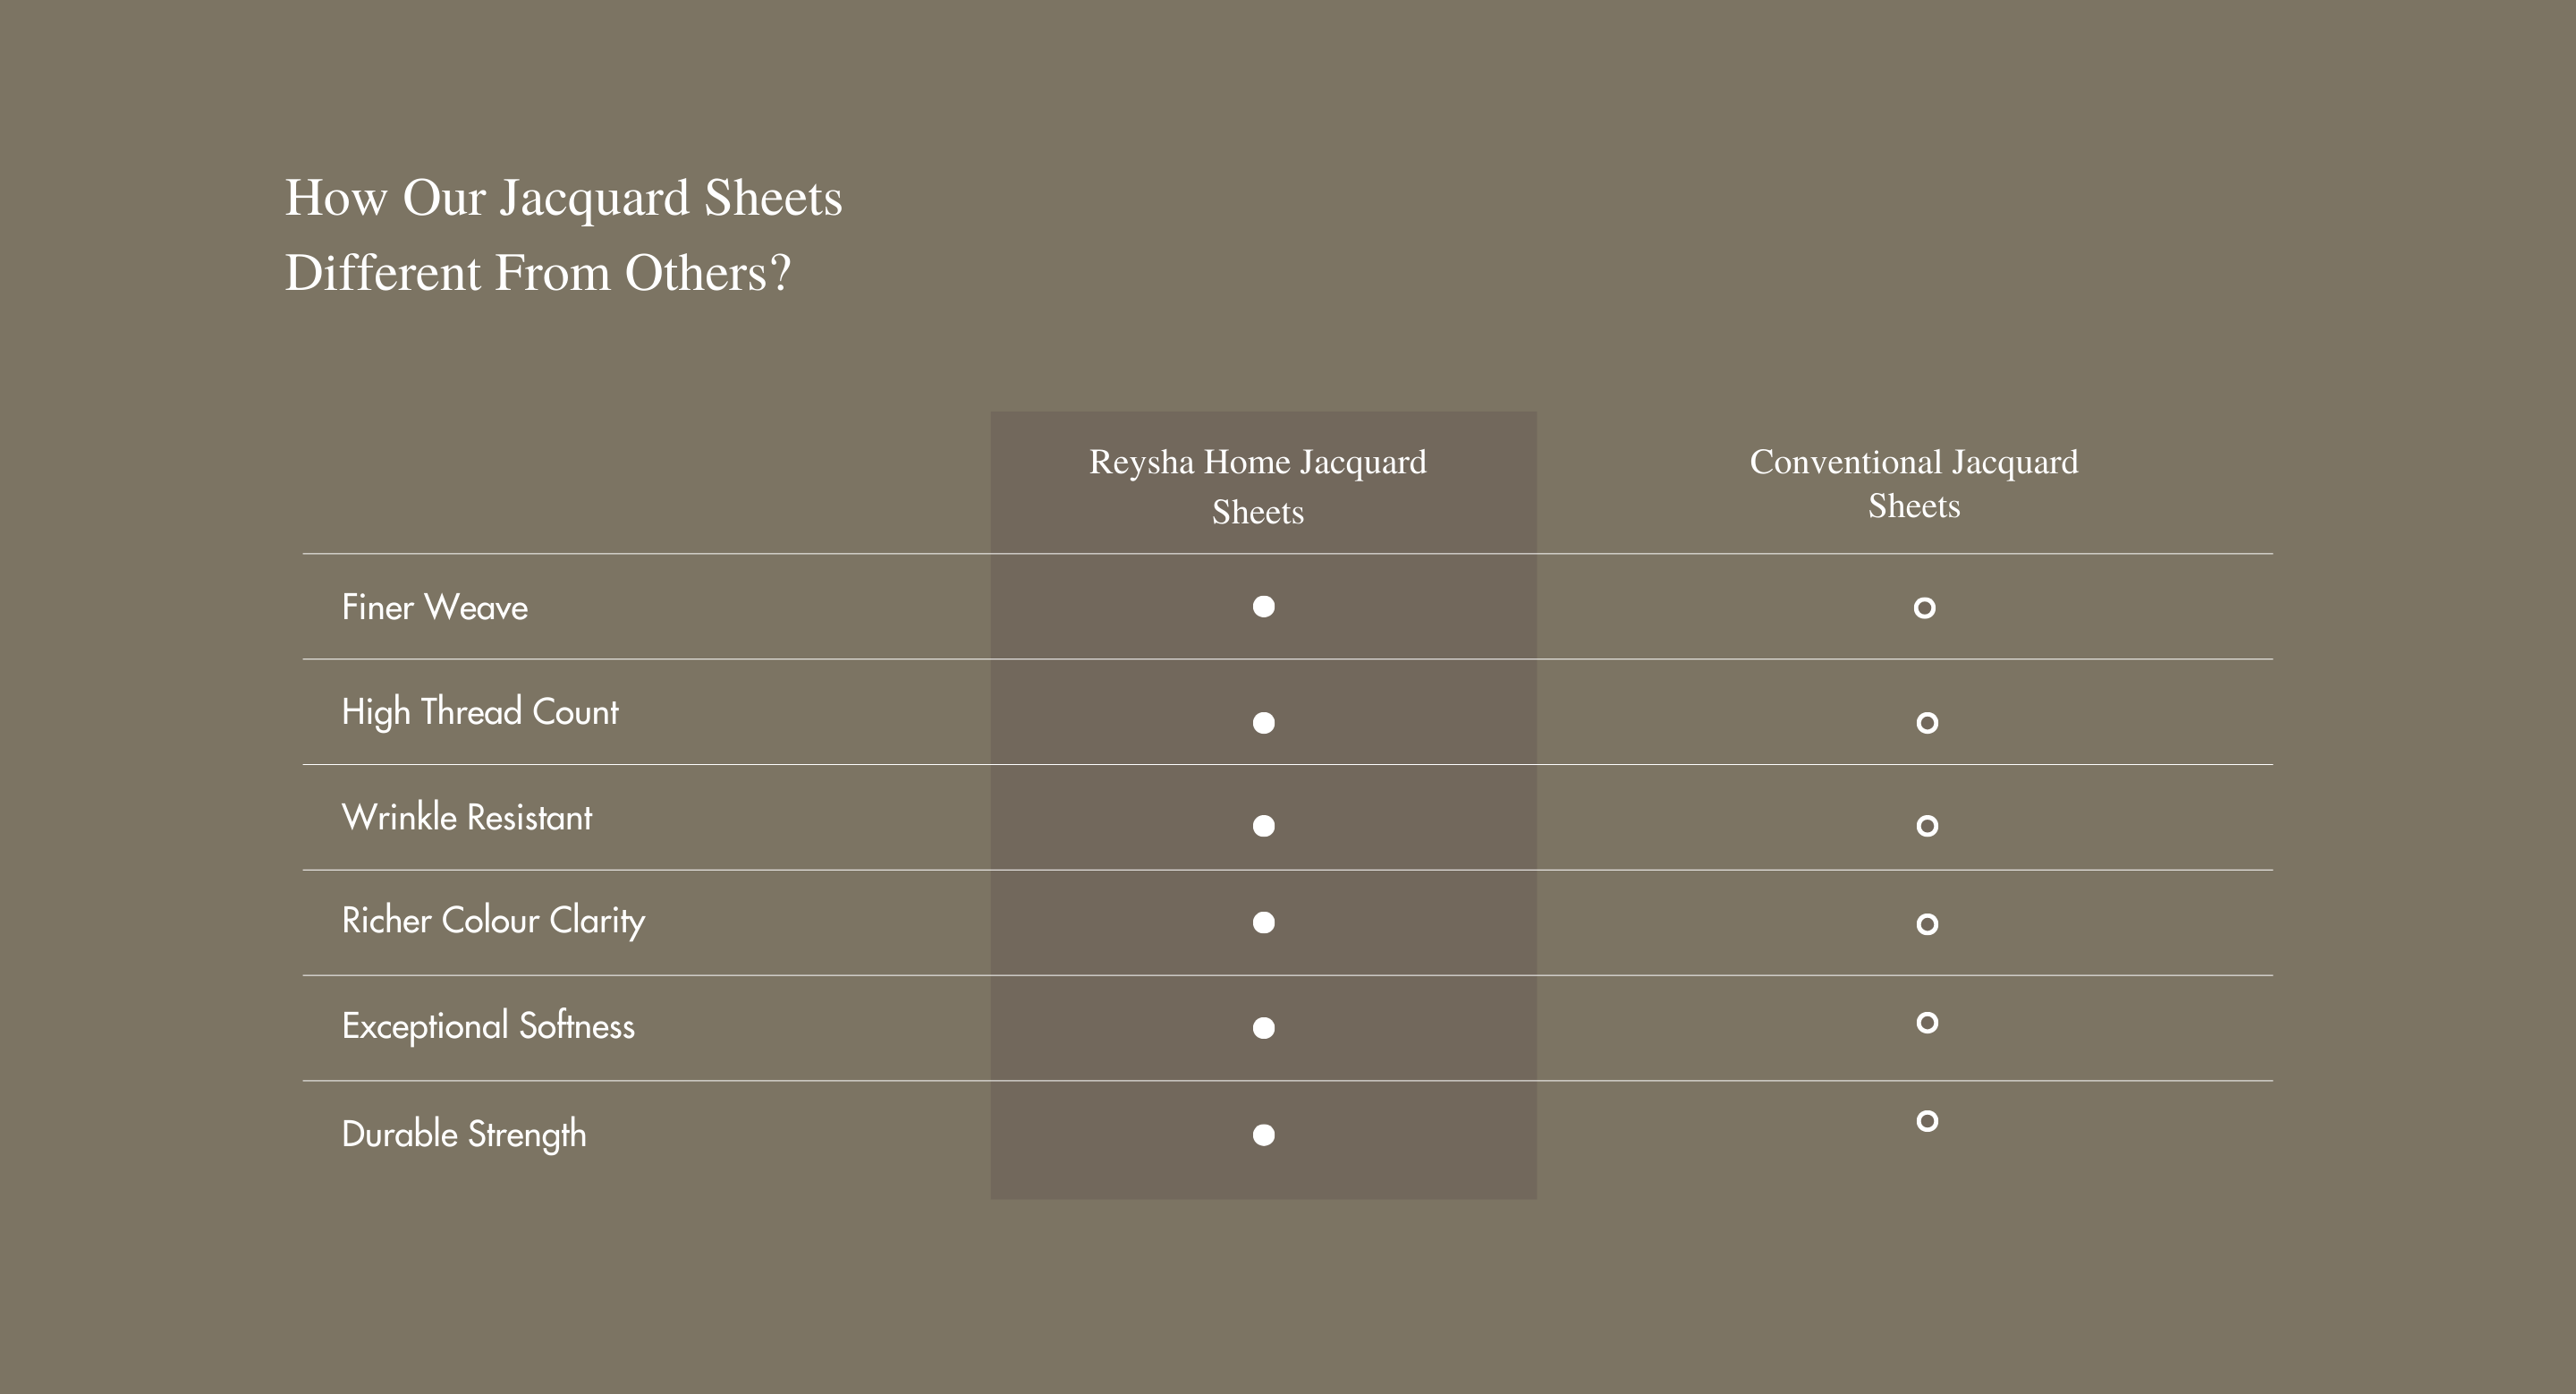Click the hollow circle in Finer Weave row
The width and height of the screenshot is (2576, 1394).
(x=1924, y=608)
